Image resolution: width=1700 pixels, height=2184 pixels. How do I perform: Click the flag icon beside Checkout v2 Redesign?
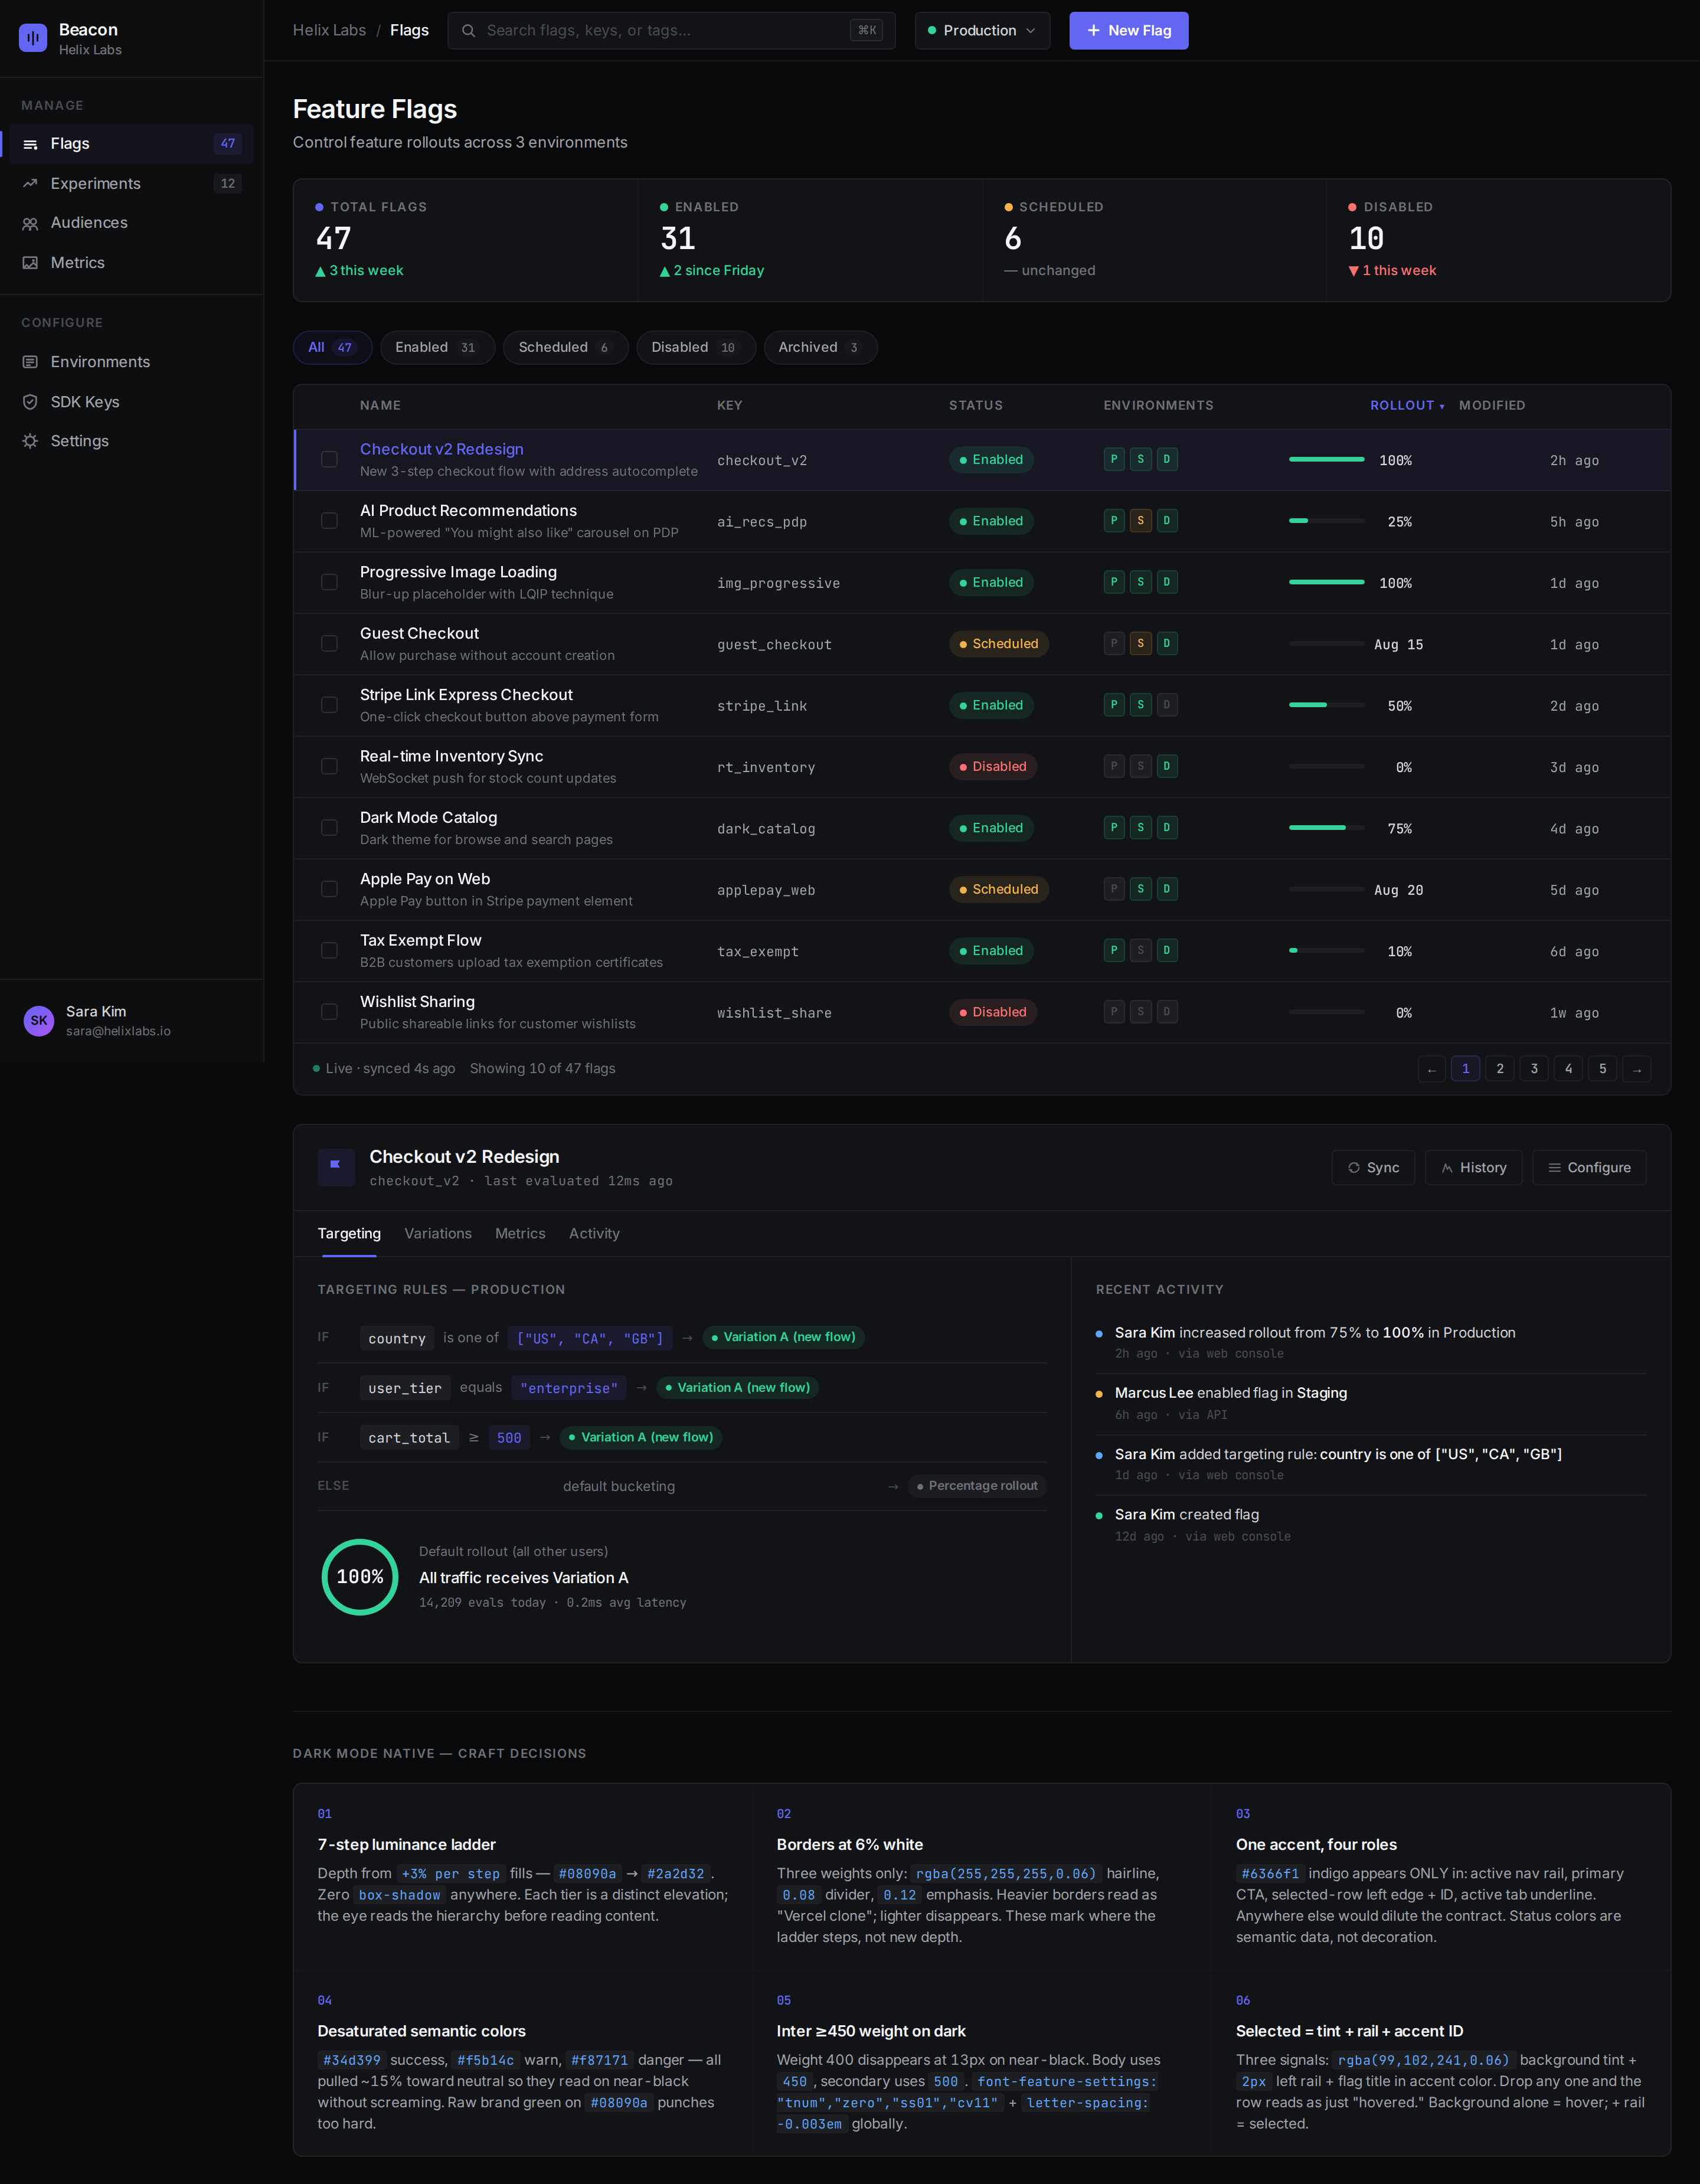[x=336, y=1167]
